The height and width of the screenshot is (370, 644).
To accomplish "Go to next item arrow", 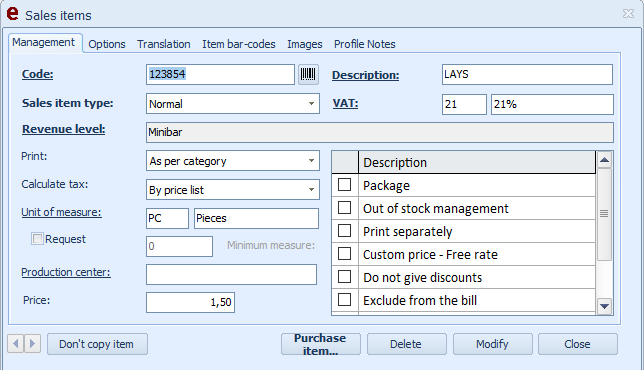I will (x=32, y=343).
